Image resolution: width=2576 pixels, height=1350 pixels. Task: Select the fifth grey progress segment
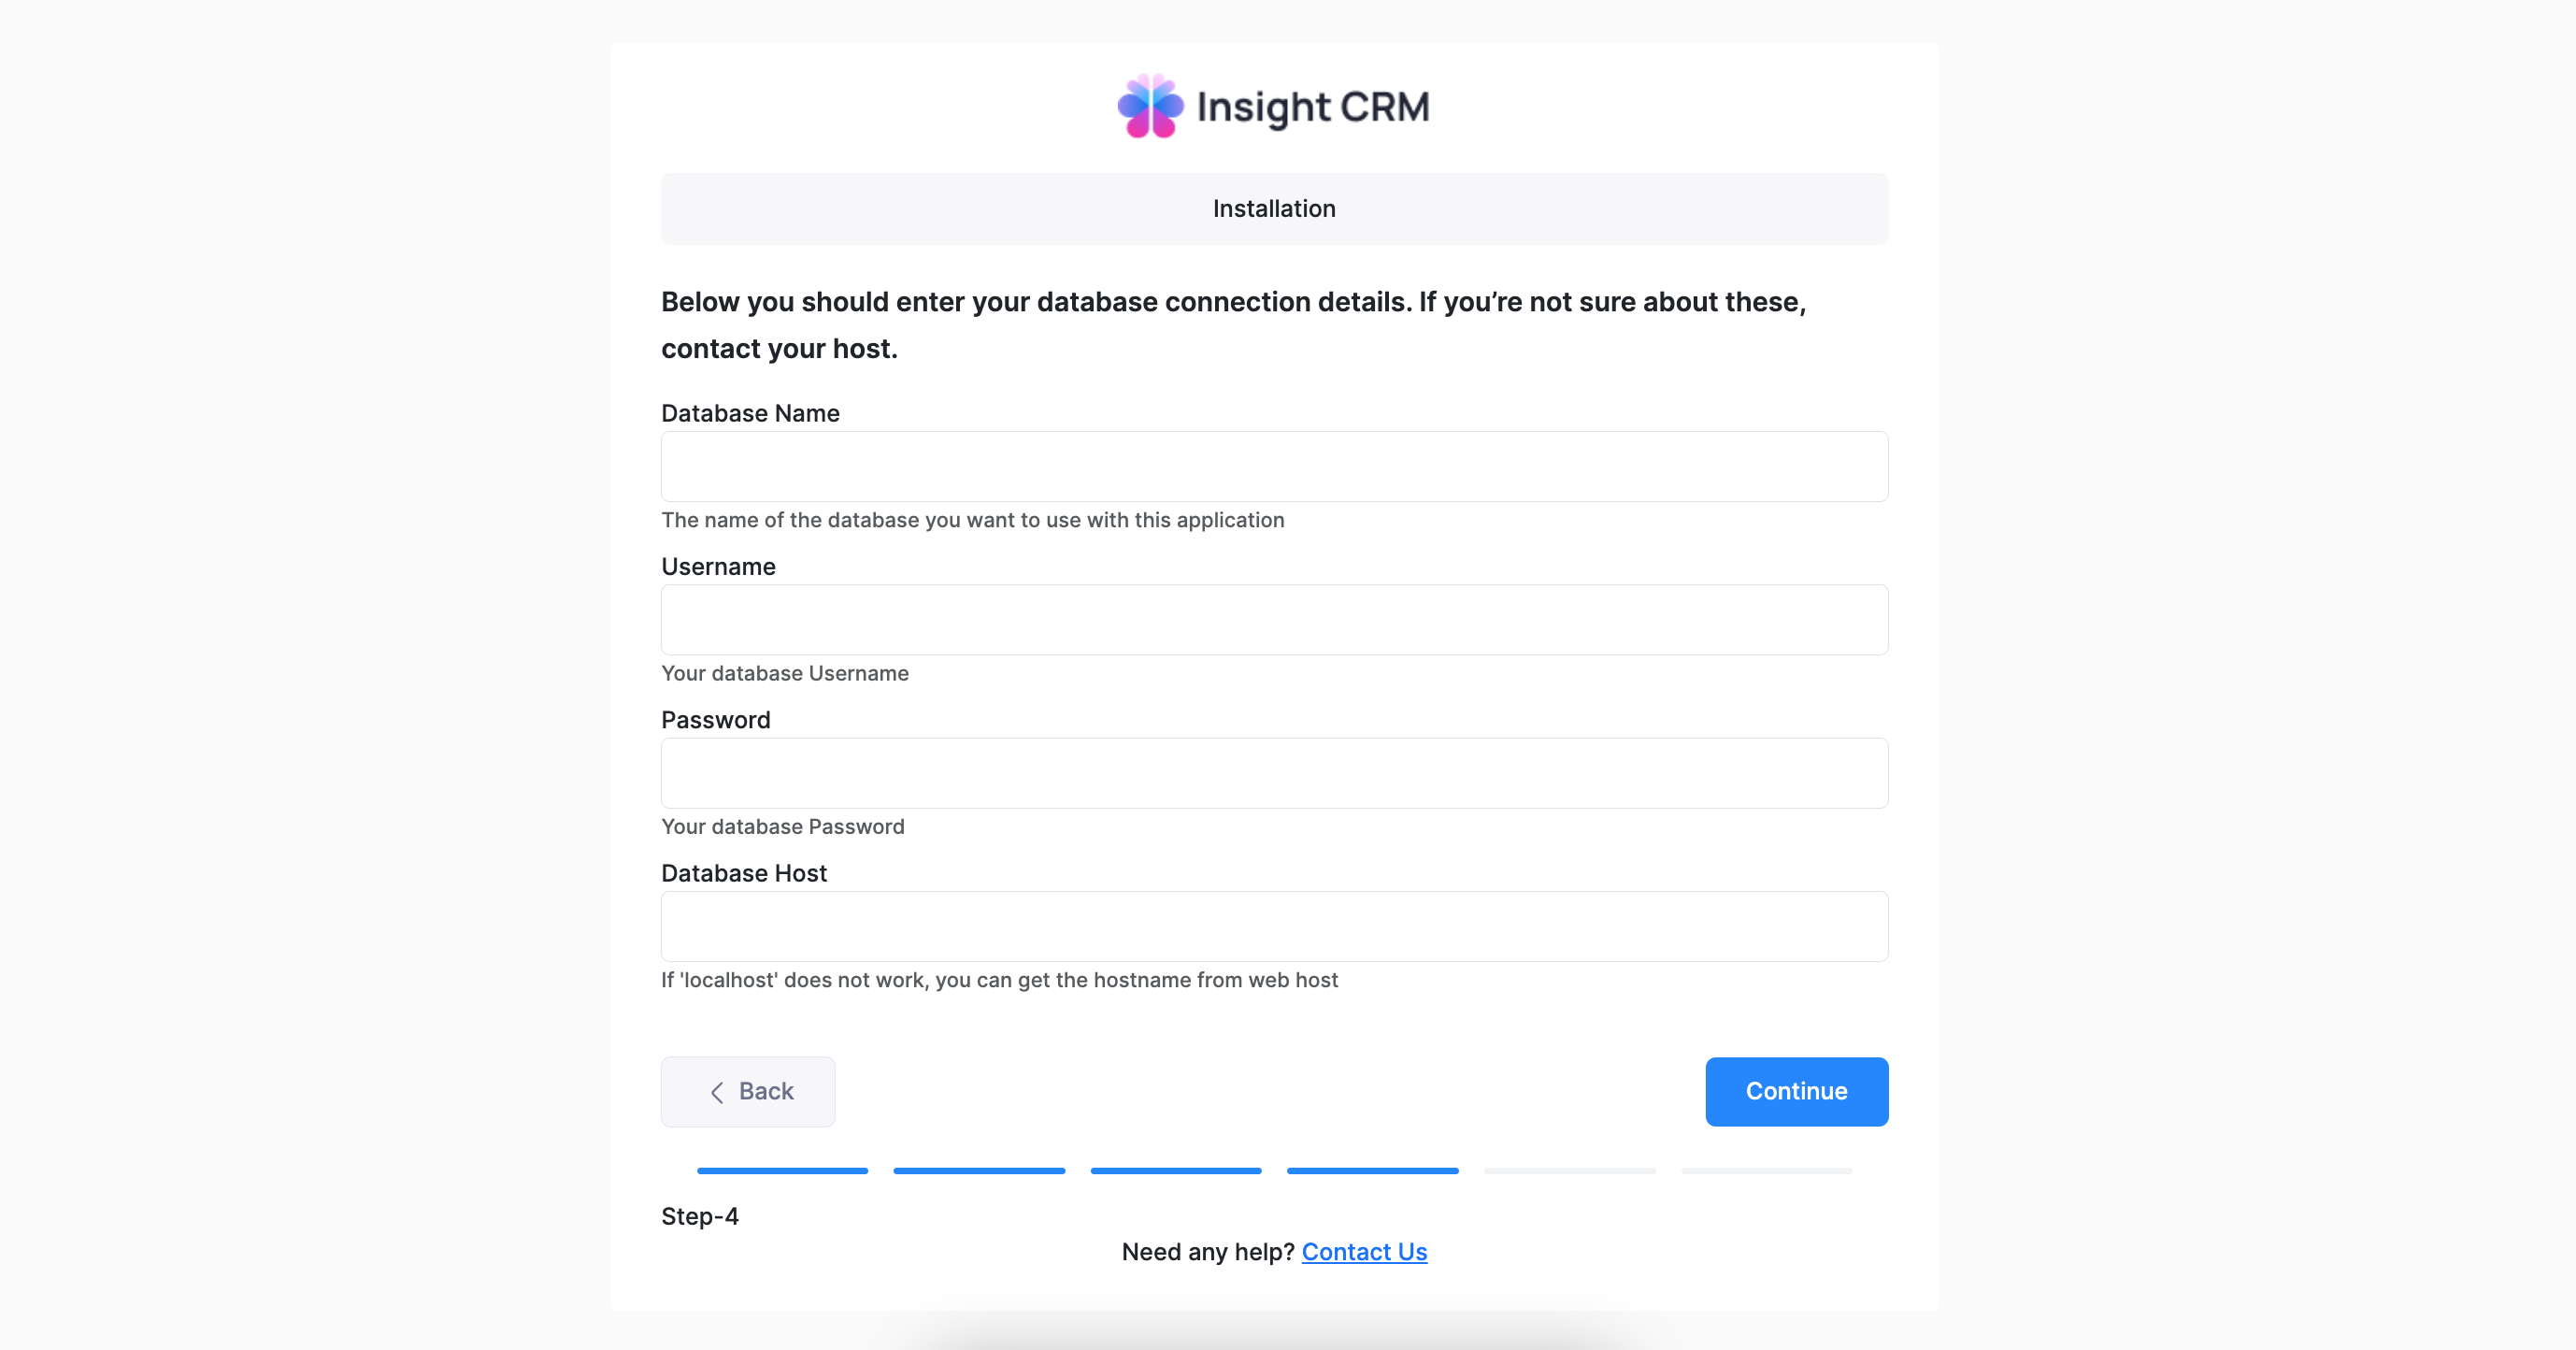(x=1569, y=1170)
